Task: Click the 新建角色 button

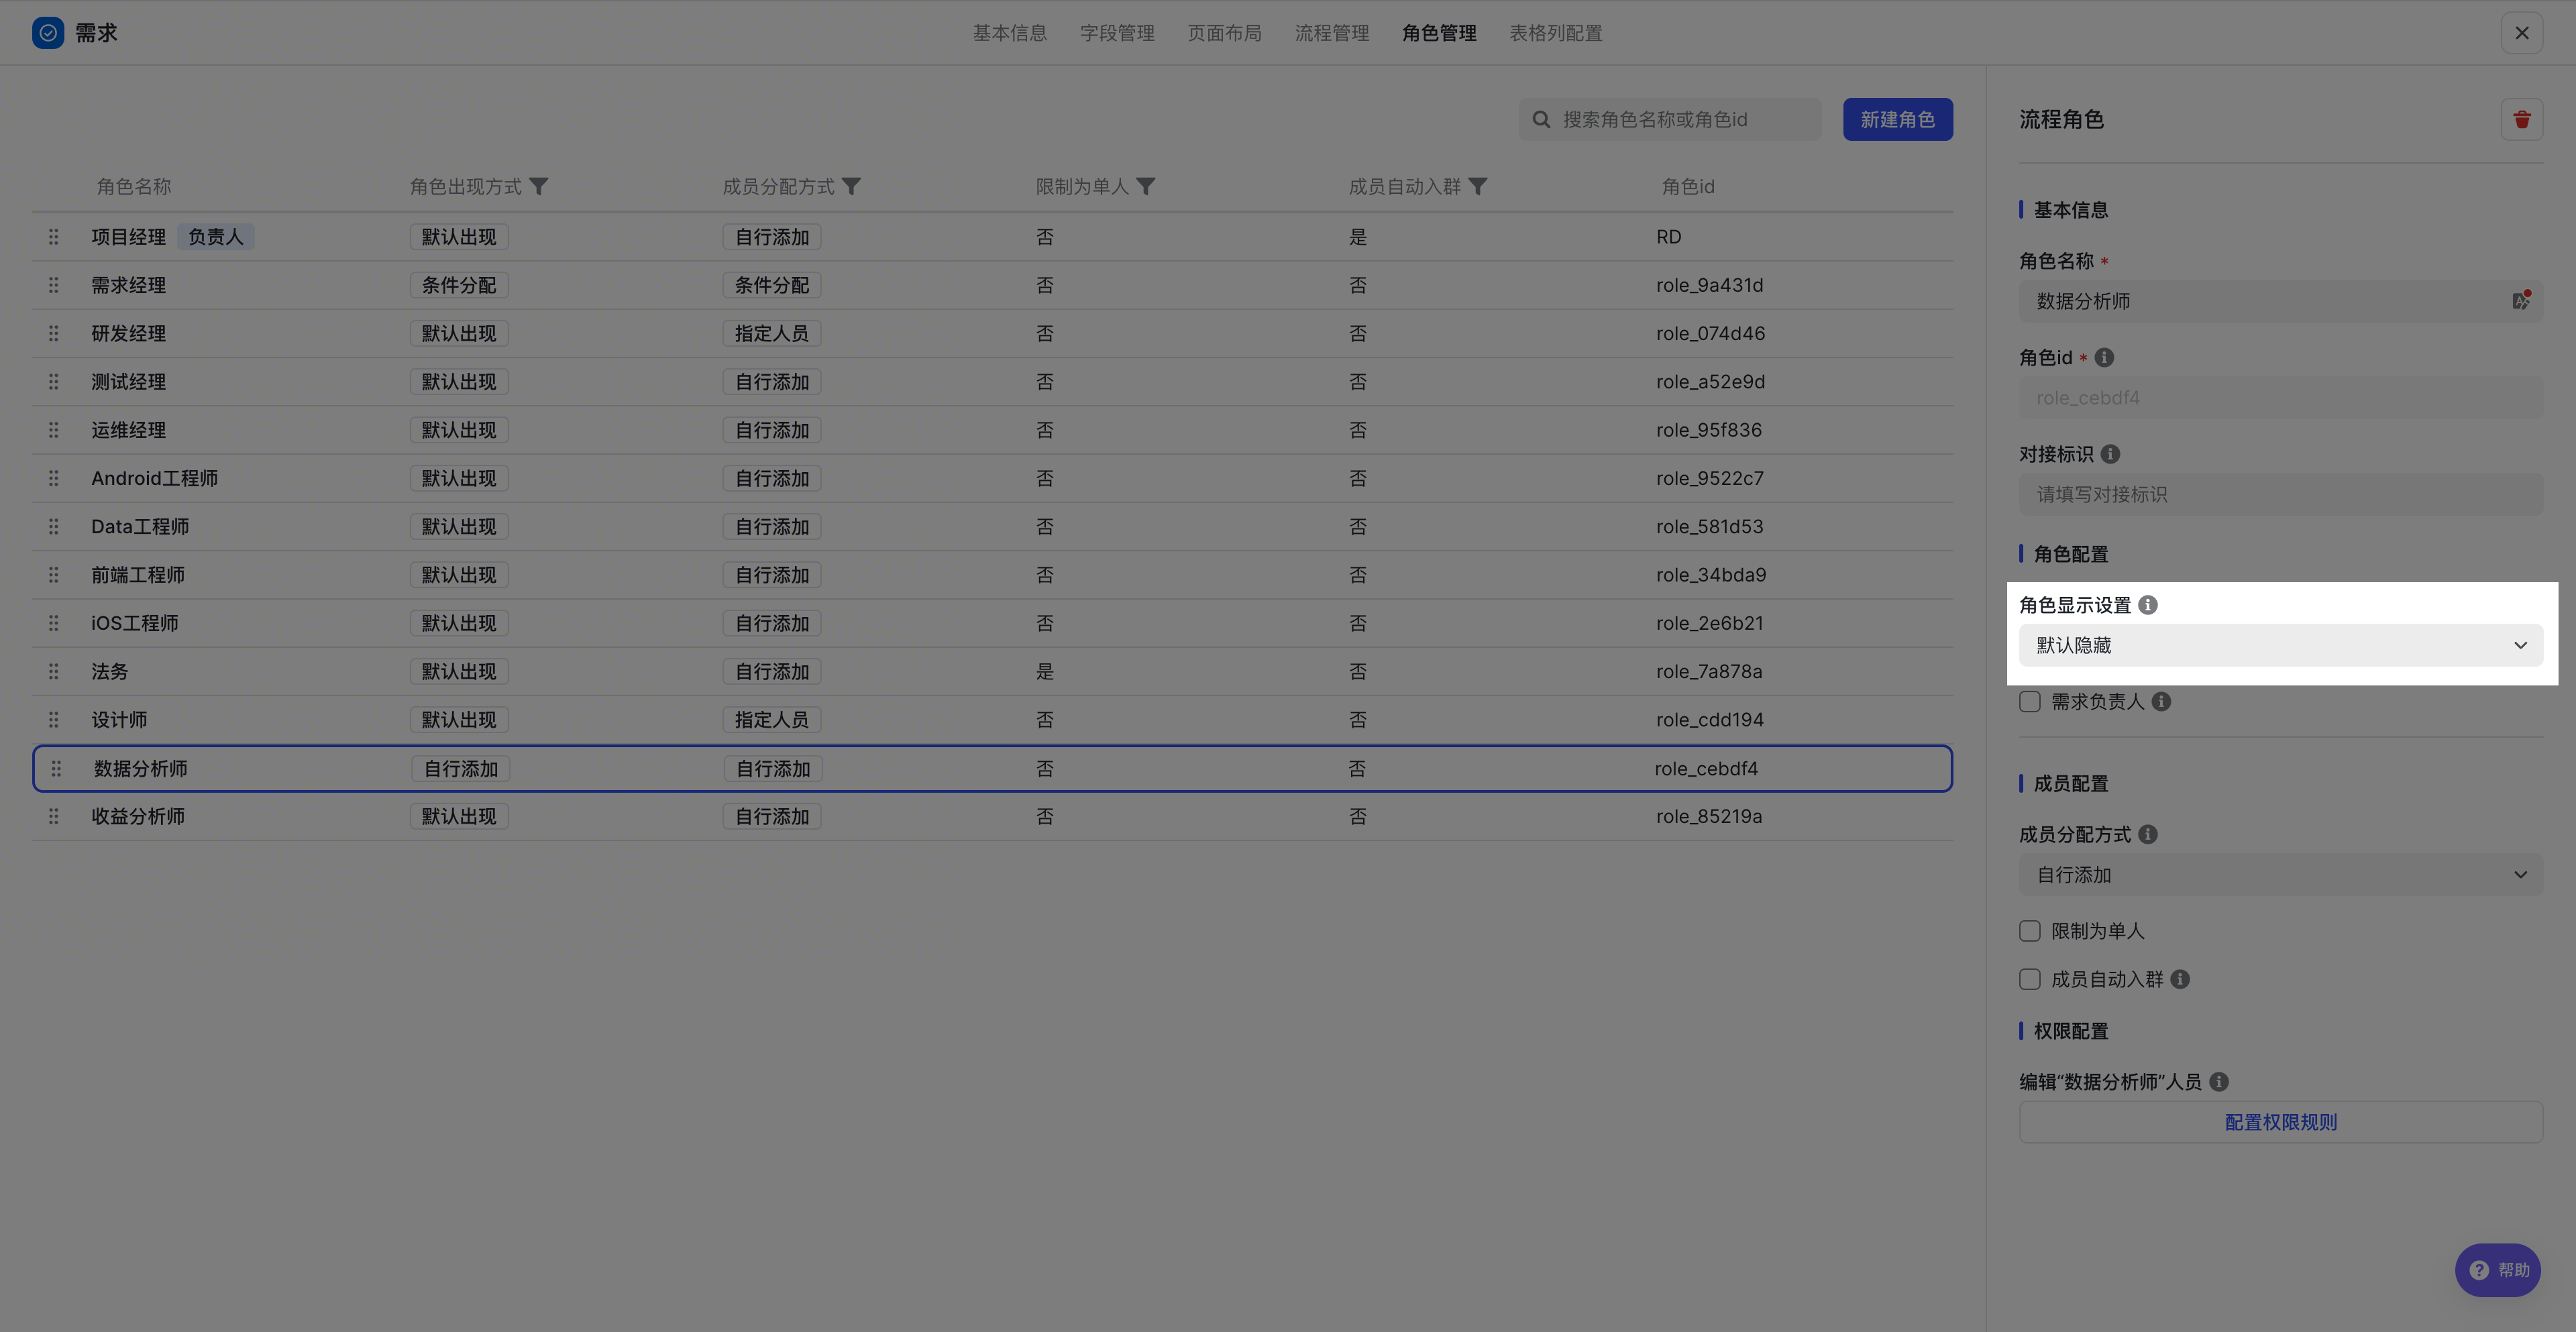Action: pos(1898,120)
